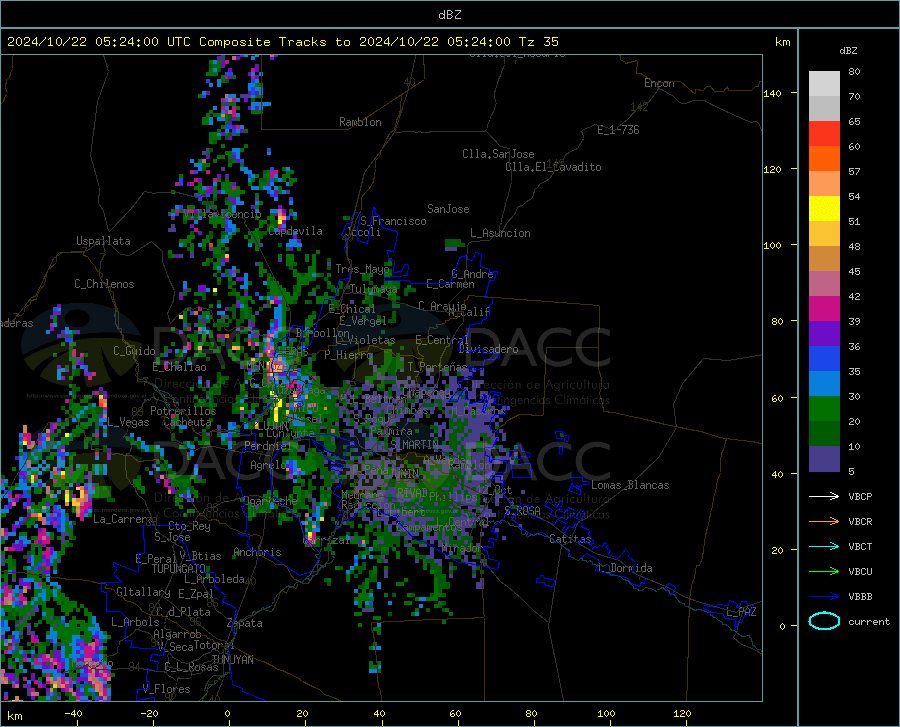Click the cyan 'current' ellipse in legend

click(824, 621)
